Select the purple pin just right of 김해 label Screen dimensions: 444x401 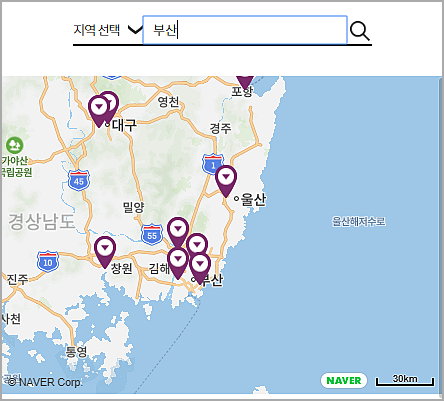[x=178, y=263]
